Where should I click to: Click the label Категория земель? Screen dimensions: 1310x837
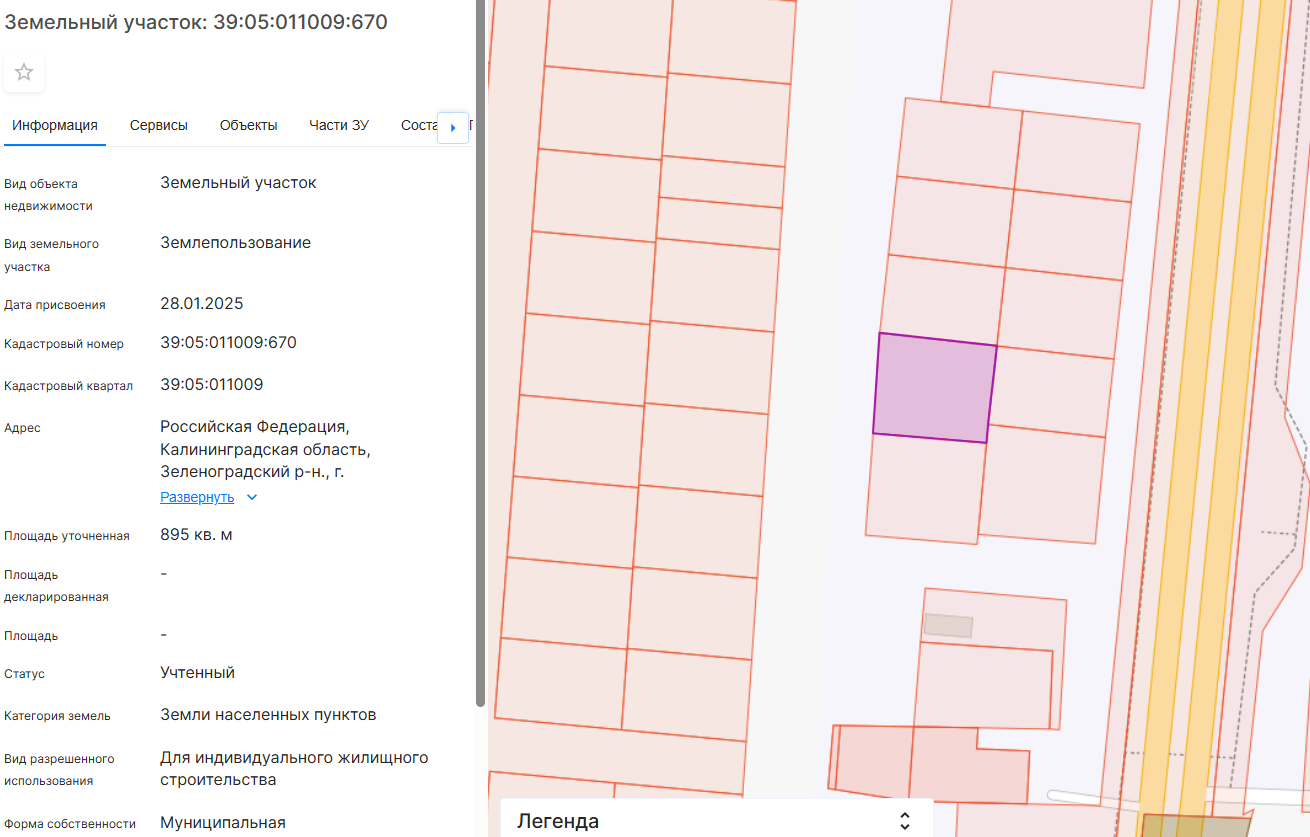pos(57,716)
